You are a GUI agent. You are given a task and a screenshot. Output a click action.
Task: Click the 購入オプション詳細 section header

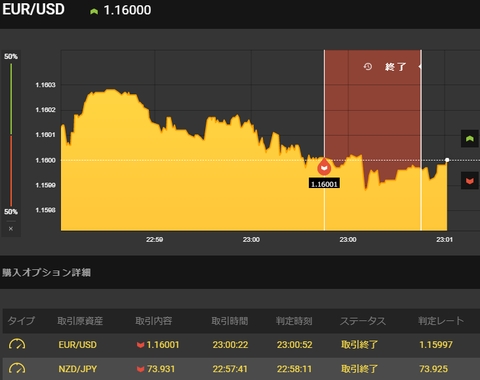pos(46,272)
